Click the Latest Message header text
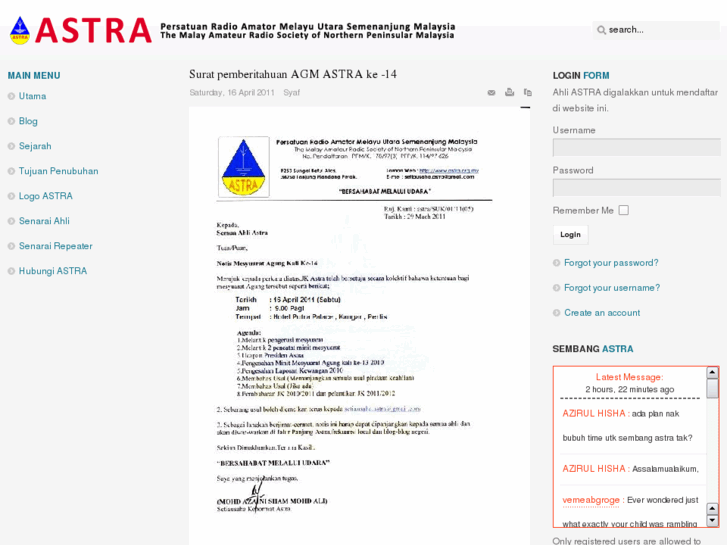 tap(629, 377)
